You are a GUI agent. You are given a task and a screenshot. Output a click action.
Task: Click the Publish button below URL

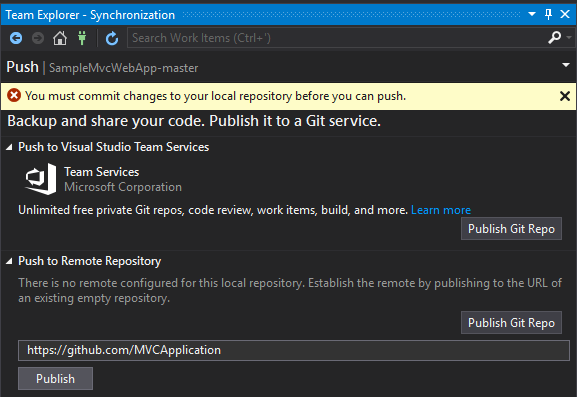click(55, 379)
